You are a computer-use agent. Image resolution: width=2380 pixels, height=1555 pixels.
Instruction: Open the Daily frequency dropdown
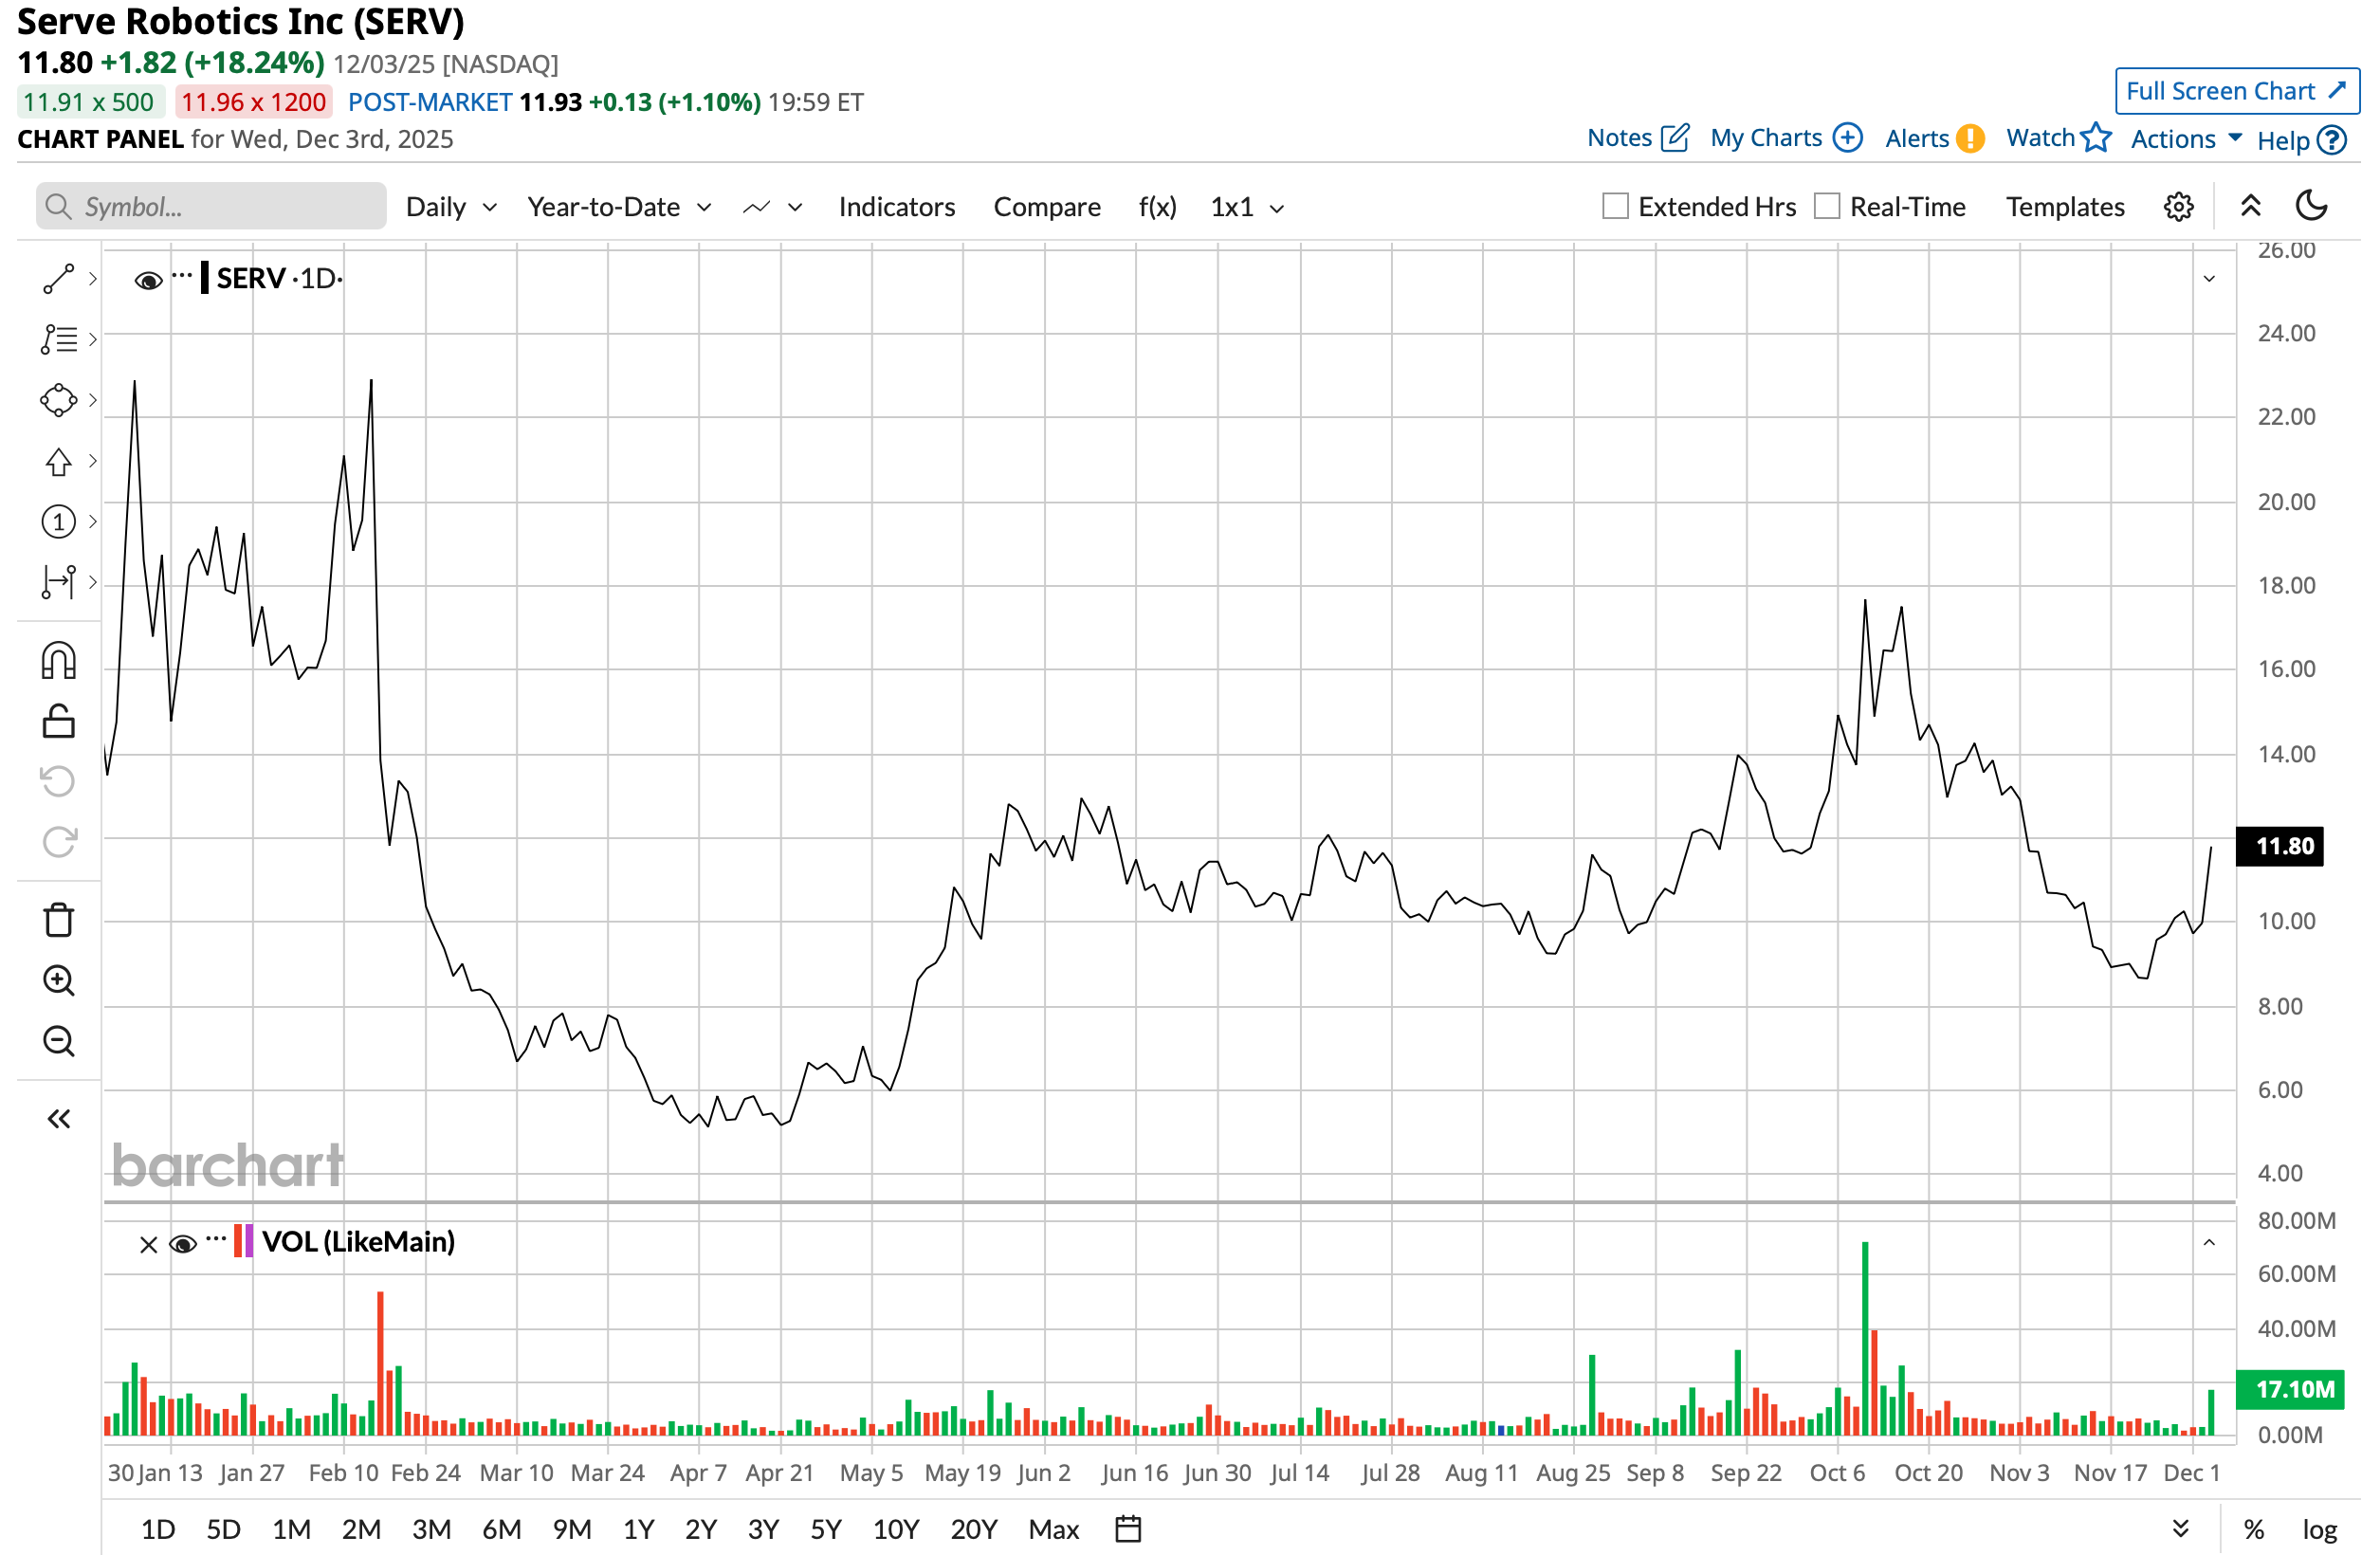[450, 207]
